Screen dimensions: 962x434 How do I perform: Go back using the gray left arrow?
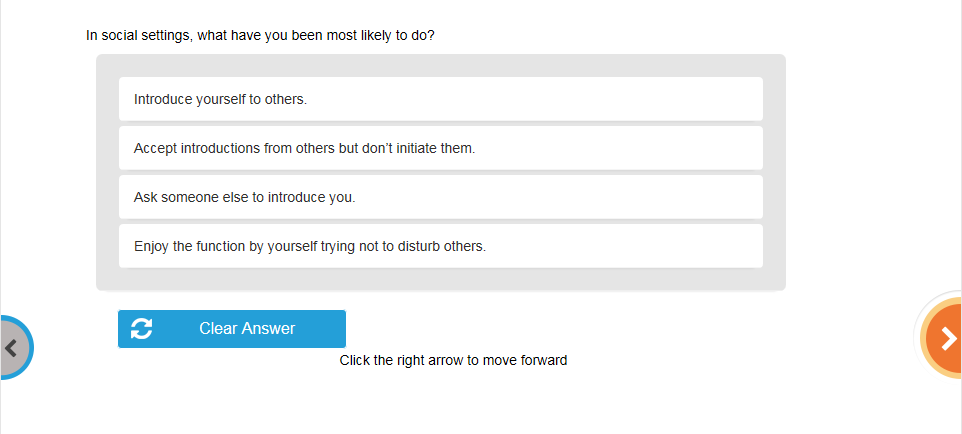click(12, 348)
